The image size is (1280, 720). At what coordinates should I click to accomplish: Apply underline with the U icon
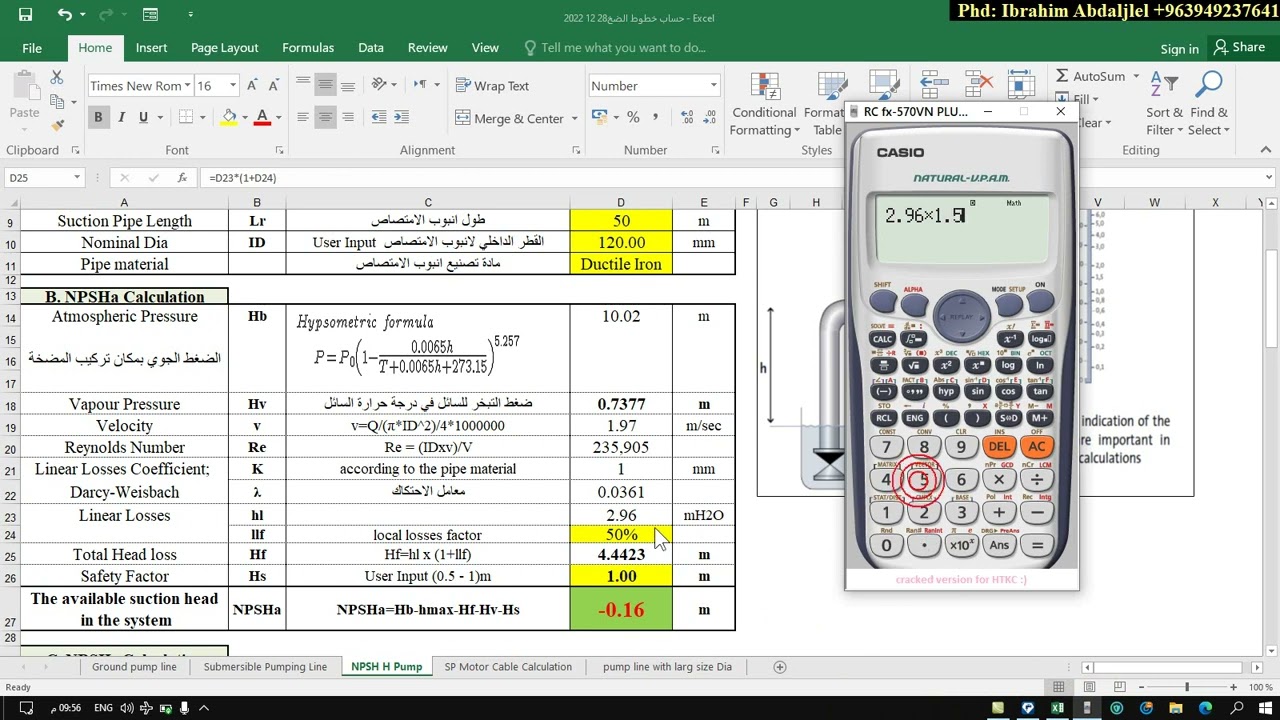click(143, 118)
